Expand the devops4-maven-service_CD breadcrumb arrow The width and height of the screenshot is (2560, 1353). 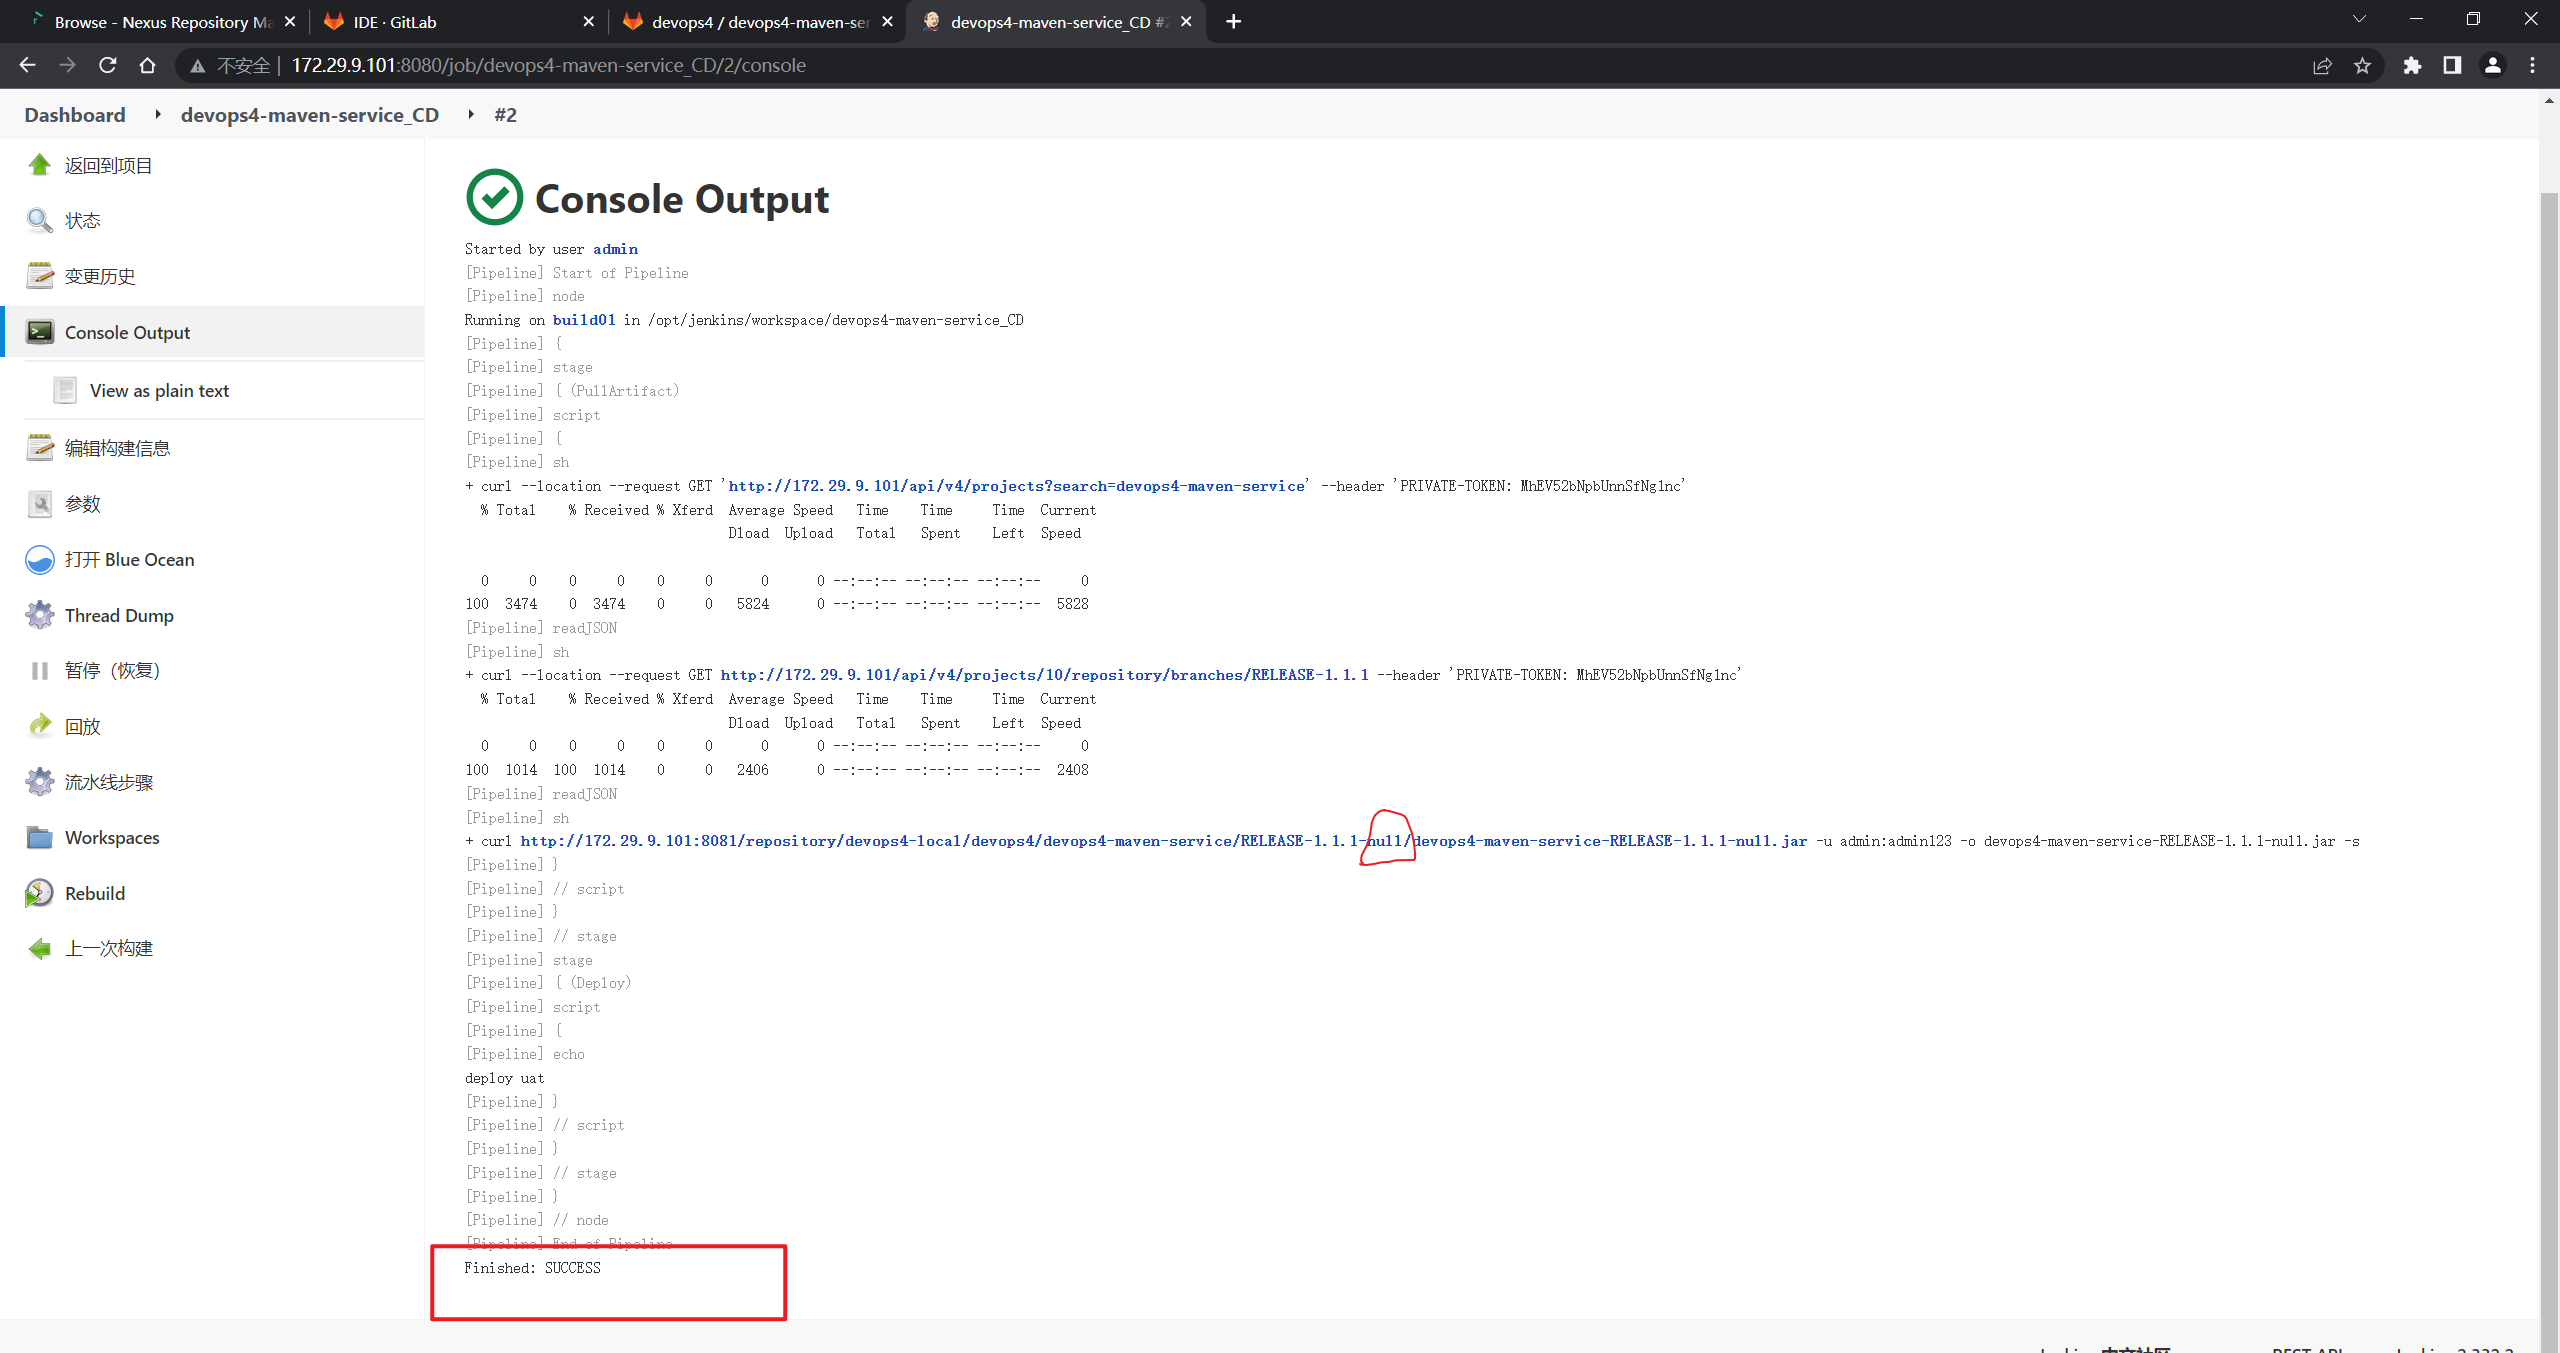click(471, 115)
